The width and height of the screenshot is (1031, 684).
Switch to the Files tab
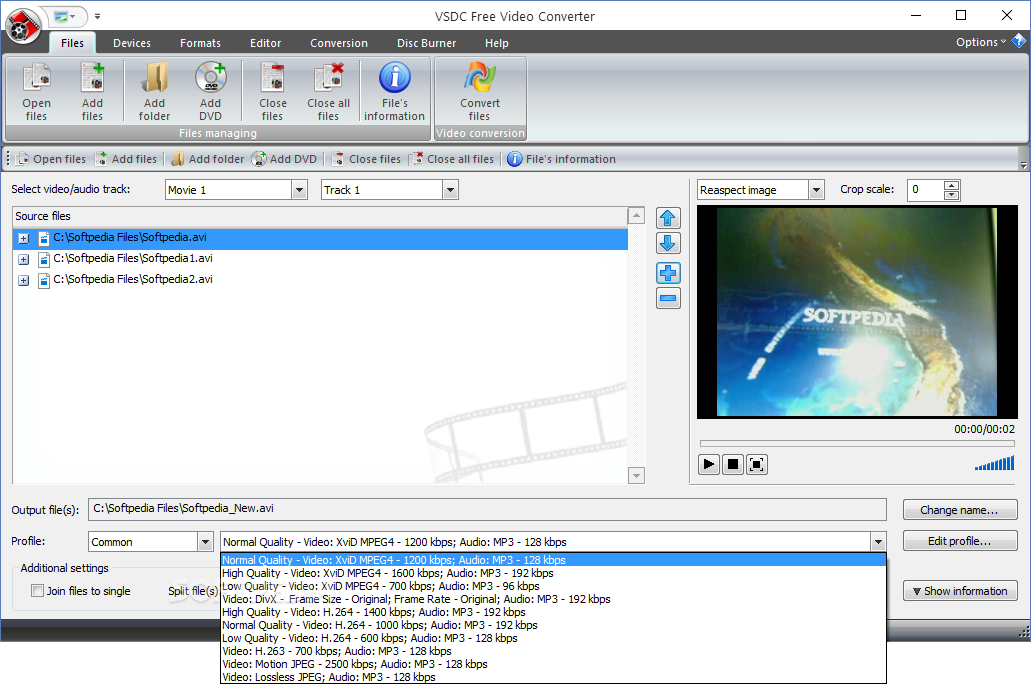pos(72,43)
